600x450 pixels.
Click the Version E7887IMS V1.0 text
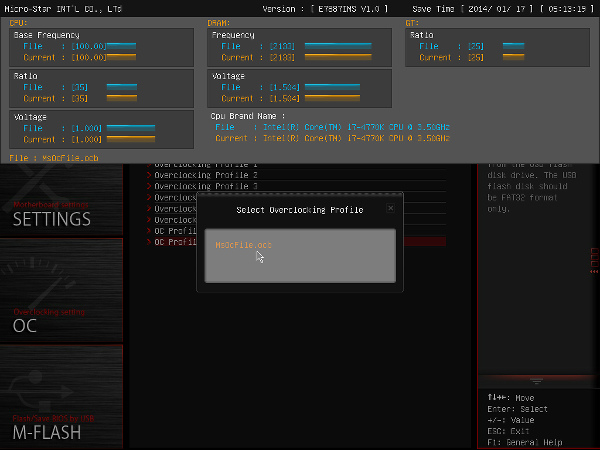(325, 9)
